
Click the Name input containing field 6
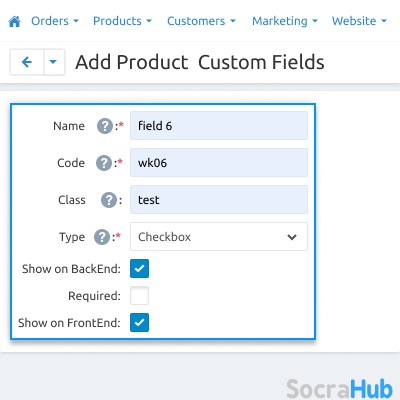point(219,126)
